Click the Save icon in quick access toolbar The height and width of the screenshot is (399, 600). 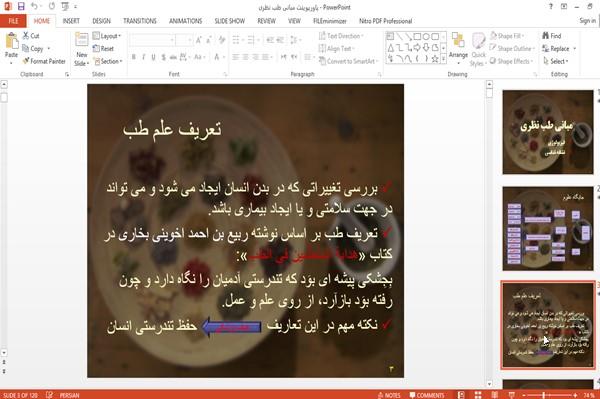21,6
